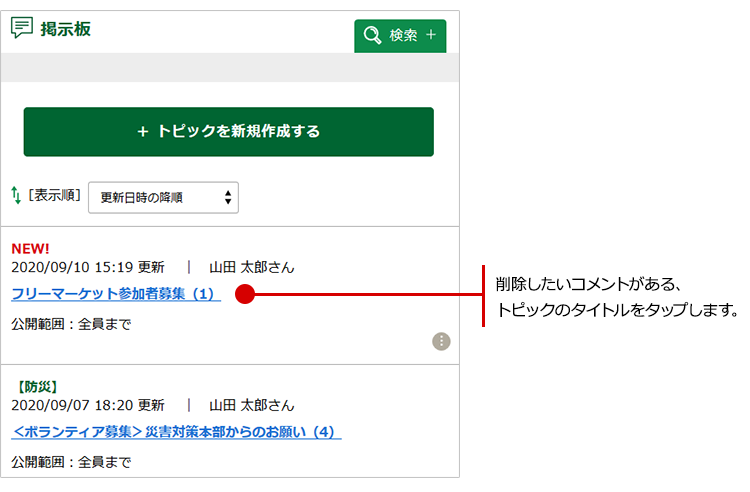The image size is (750, 492).
Task: Click the green up-down sort arrows icon
Action: 16,196
